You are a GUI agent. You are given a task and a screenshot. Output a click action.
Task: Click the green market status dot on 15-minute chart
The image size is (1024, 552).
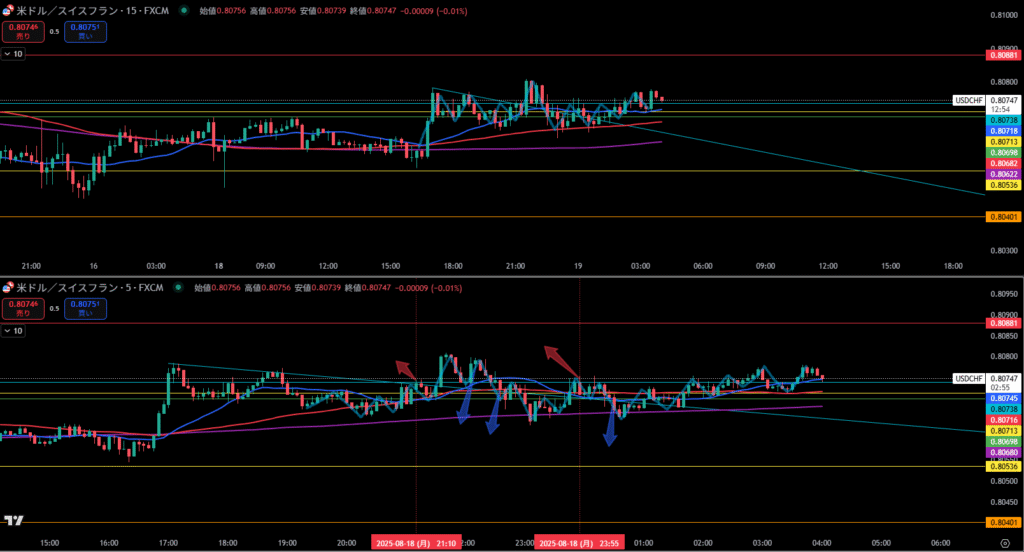coord(183,10)
